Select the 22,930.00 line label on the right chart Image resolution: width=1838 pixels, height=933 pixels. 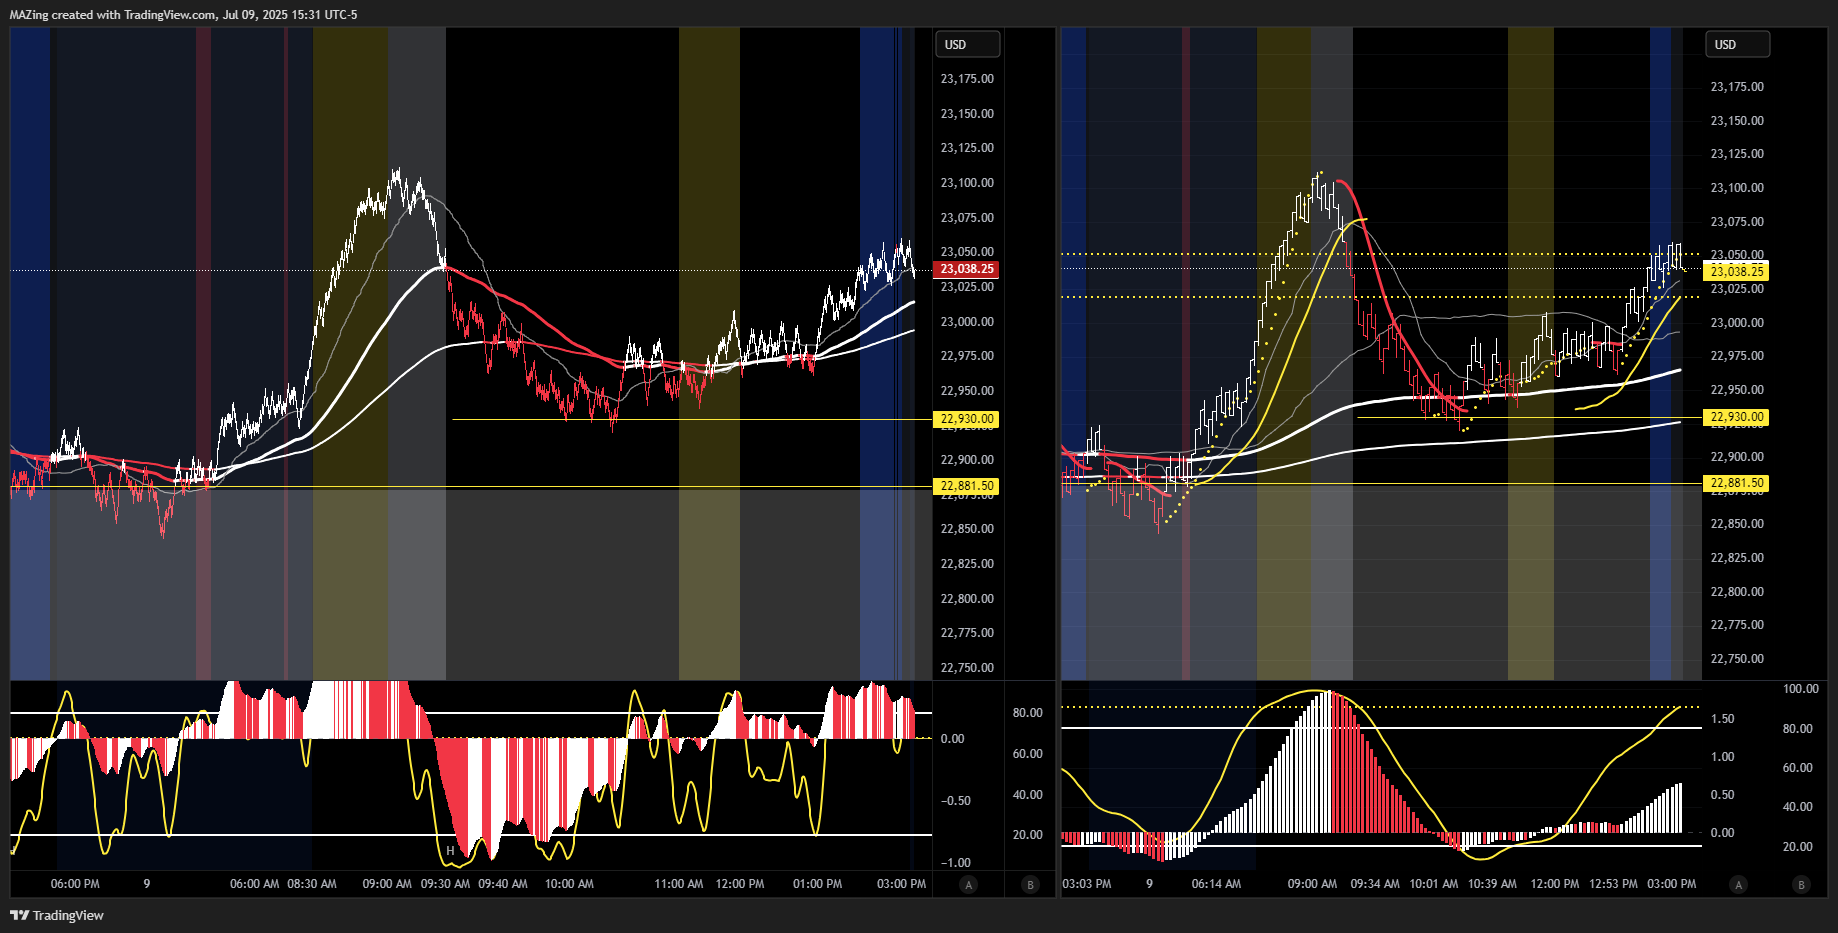[x=1736, y=417]
